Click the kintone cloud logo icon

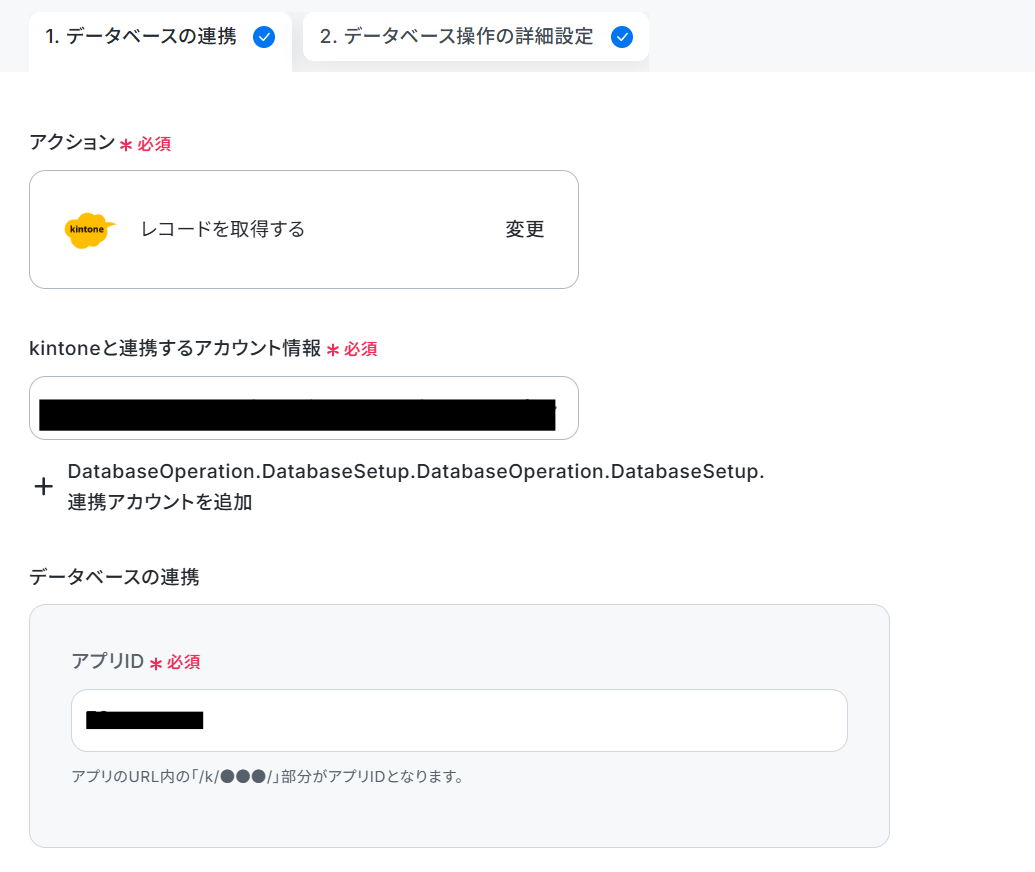(x=89, y=230)
